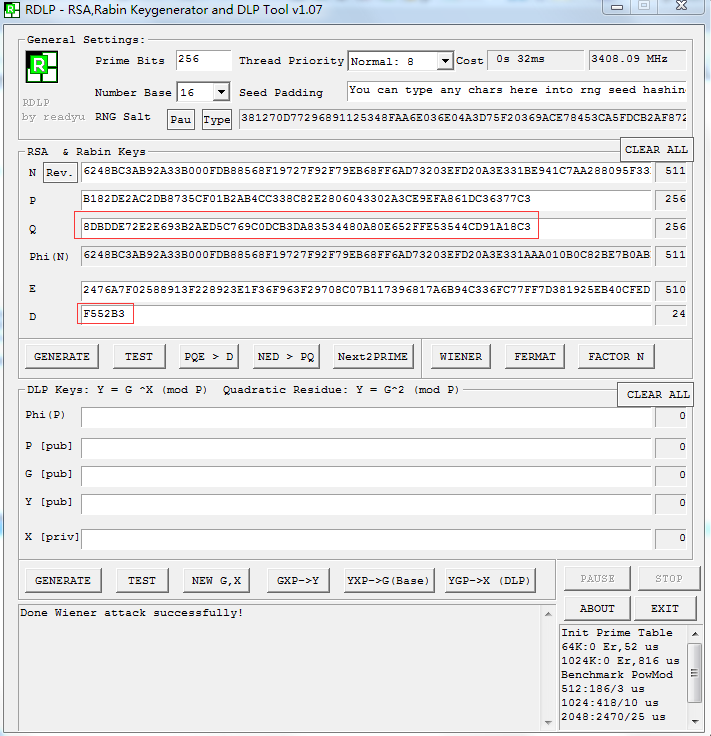Click 'Done Wiener attack successfully!' message
Viewport: 711px width, 736px height.
coord(132,613)
